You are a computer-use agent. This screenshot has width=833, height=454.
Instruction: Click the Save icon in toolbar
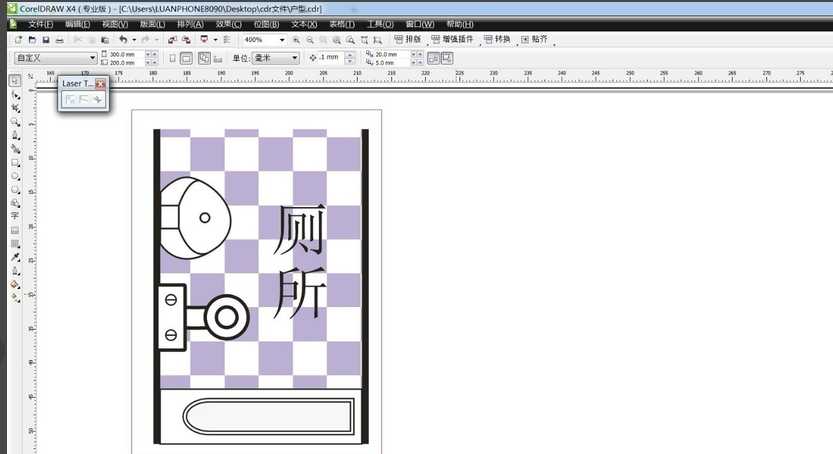pyautogui.click(x=46, y=40)
